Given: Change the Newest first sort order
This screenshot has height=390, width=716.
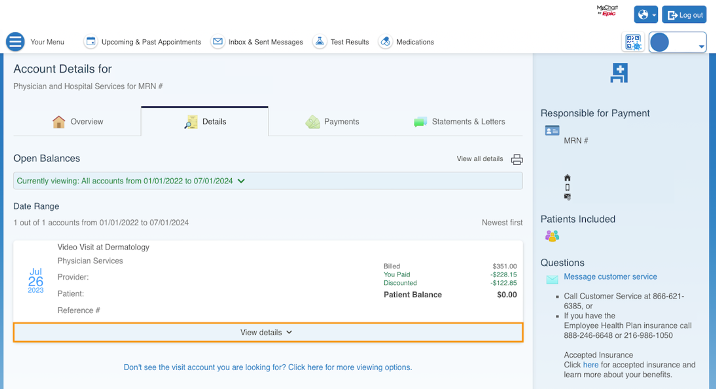Looking at the screenshot, I should click(502, 222).
